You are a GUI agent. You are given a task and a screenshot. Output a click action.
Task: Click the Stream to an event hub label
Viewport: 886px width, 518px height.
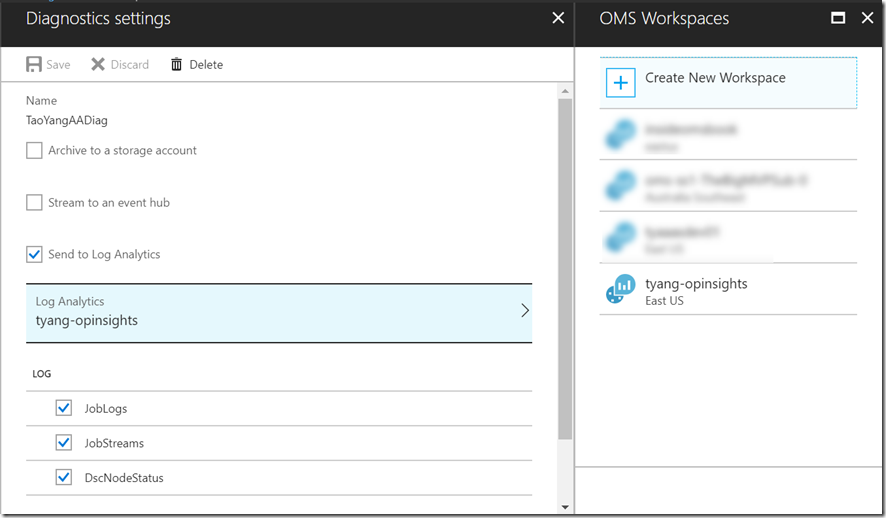click(108, 202)
